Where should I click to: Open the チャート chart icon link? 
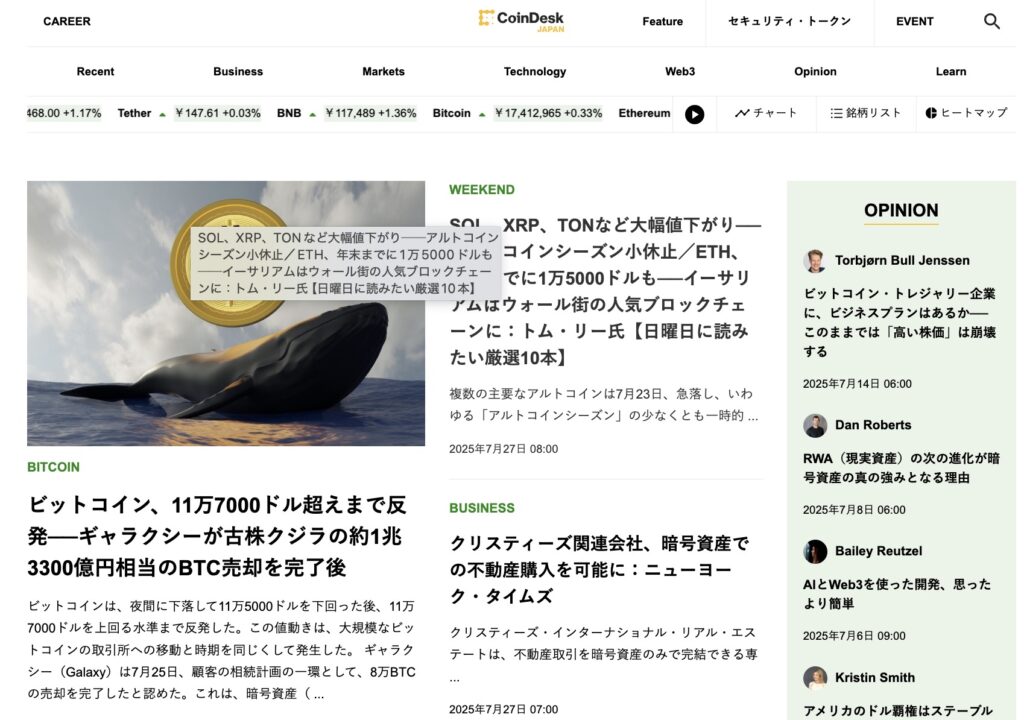[766, 113]
